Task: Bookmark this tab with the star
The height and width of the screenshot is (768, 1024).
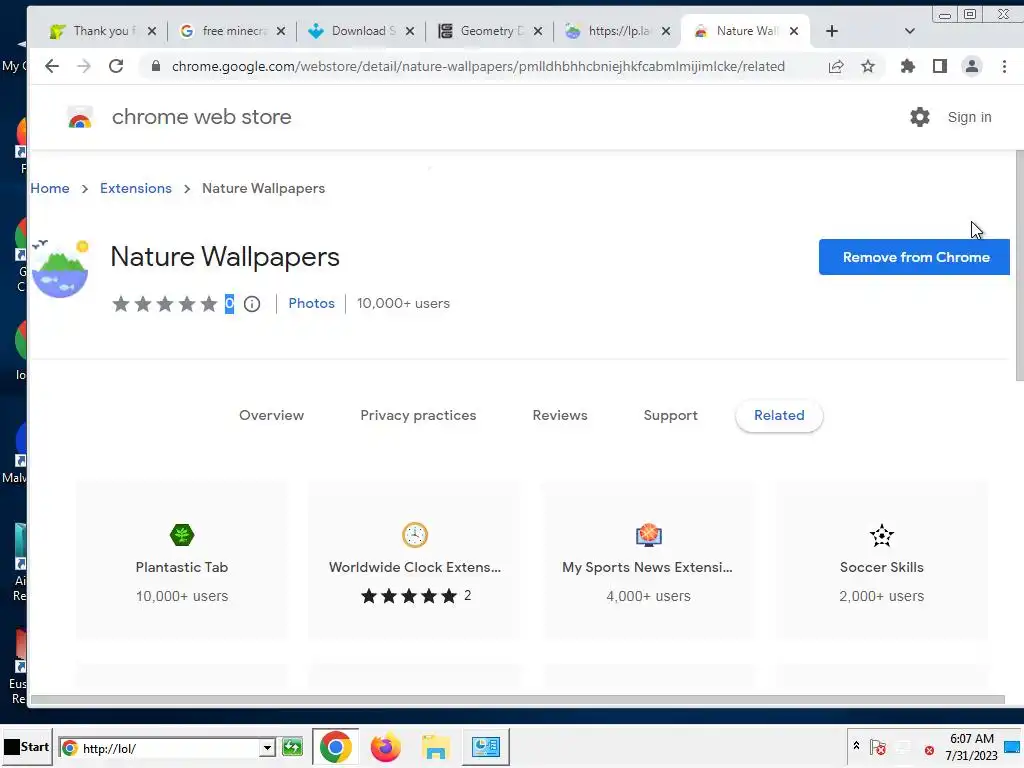Action: coord(868,66)
